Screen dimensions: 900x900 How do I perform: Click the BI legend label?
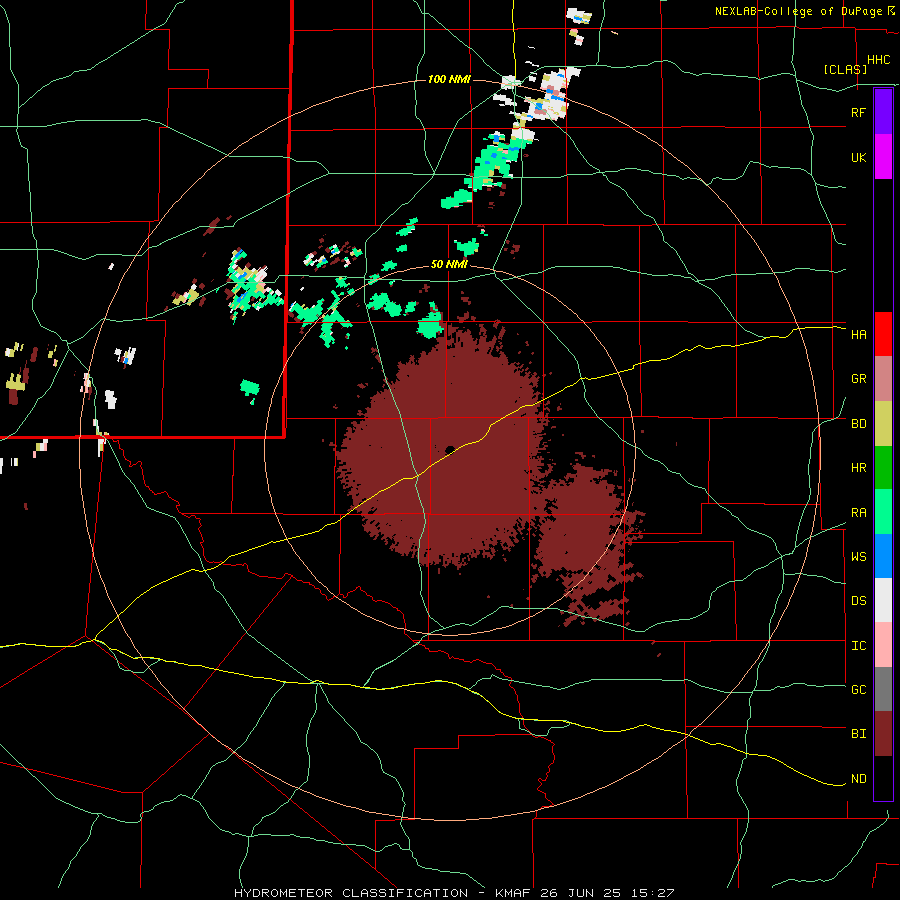tap(858, 734)
